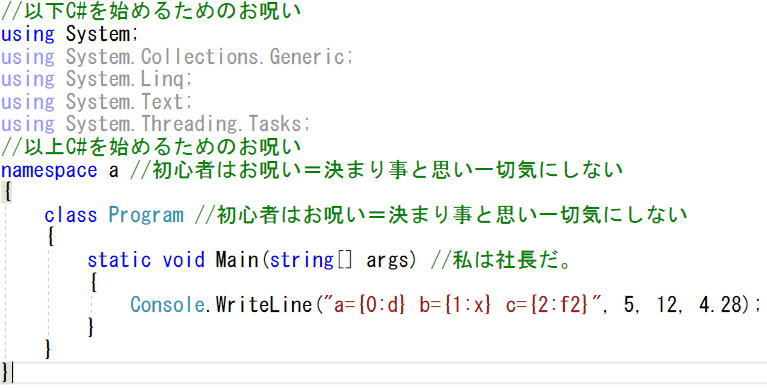Viewport: 767px width, 388px height.
Task: Click the static keyword before Main
Action: click(119, 259)
